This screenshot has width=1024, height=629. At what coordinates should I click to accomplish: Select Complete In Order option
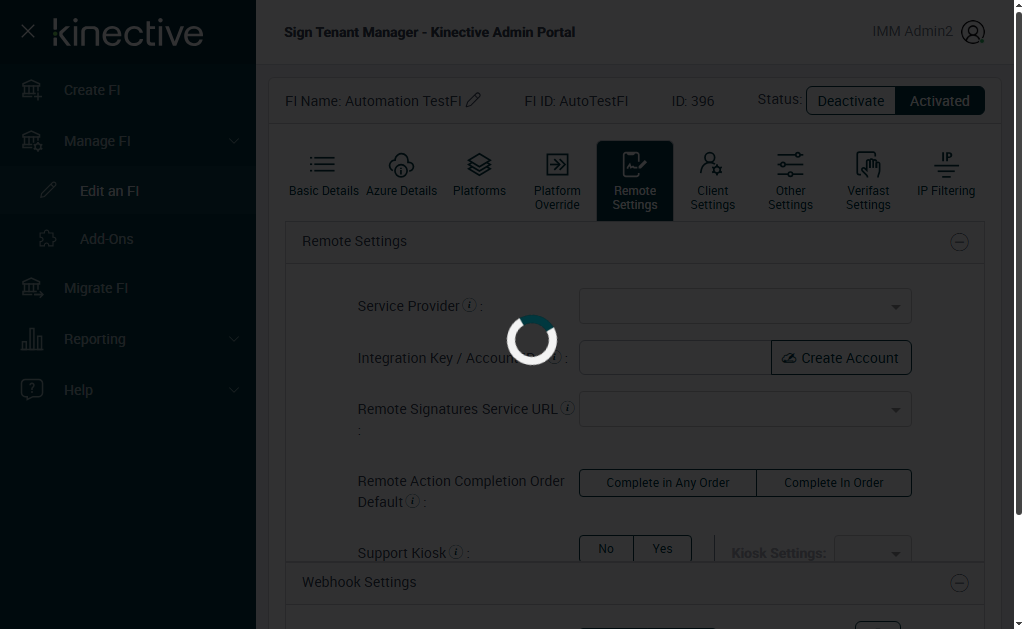[x=834, y=483]
